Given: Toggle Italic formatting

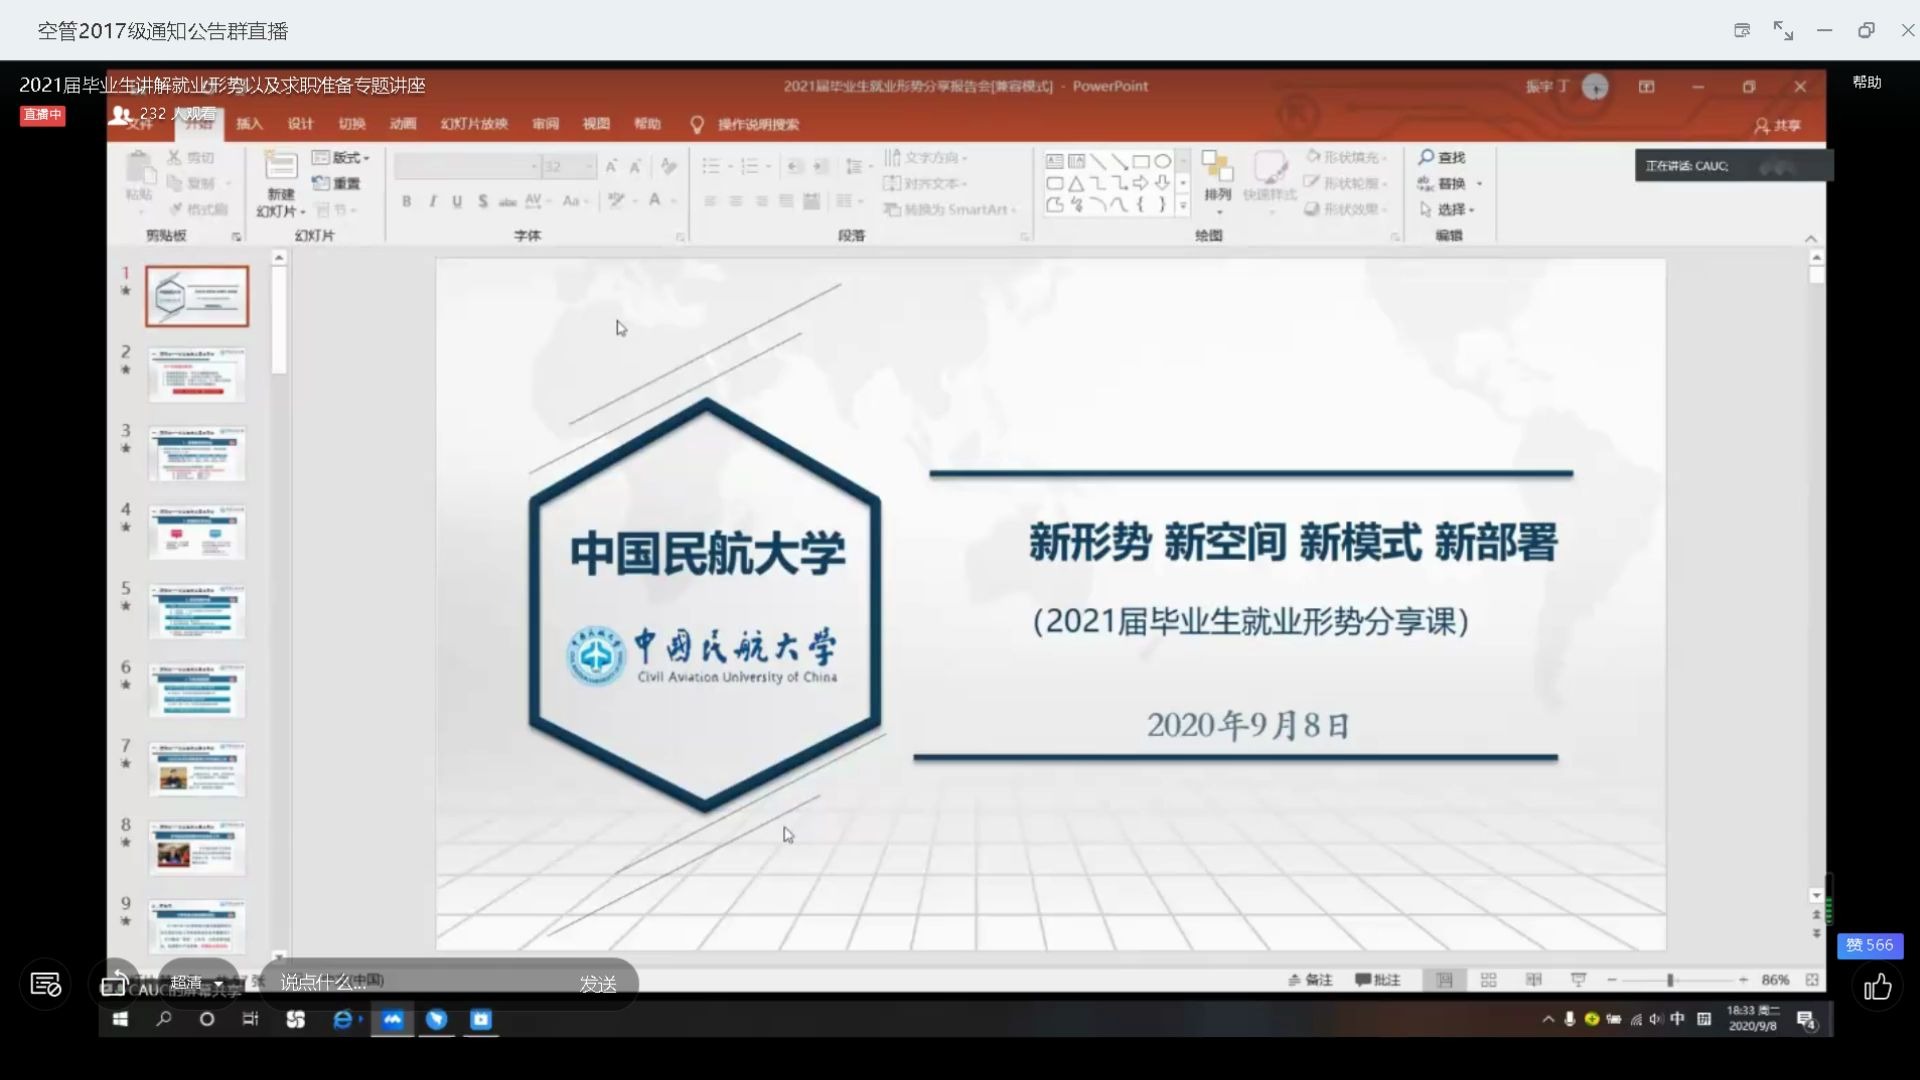Looking at the screenshot, I should point(432,201).
